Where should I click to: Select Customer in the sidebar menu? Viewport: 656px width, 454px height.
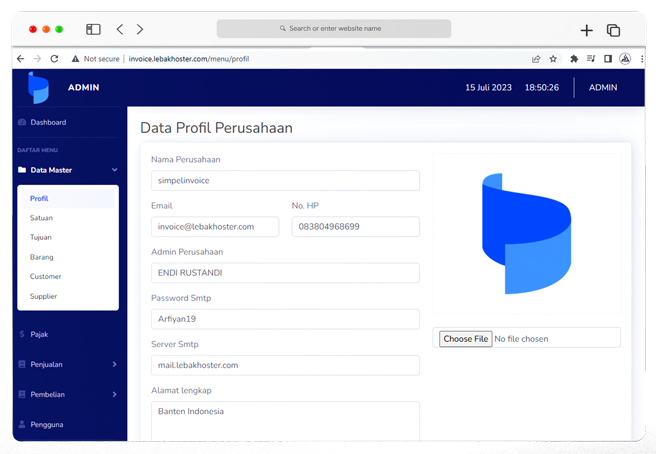point(45,276)
